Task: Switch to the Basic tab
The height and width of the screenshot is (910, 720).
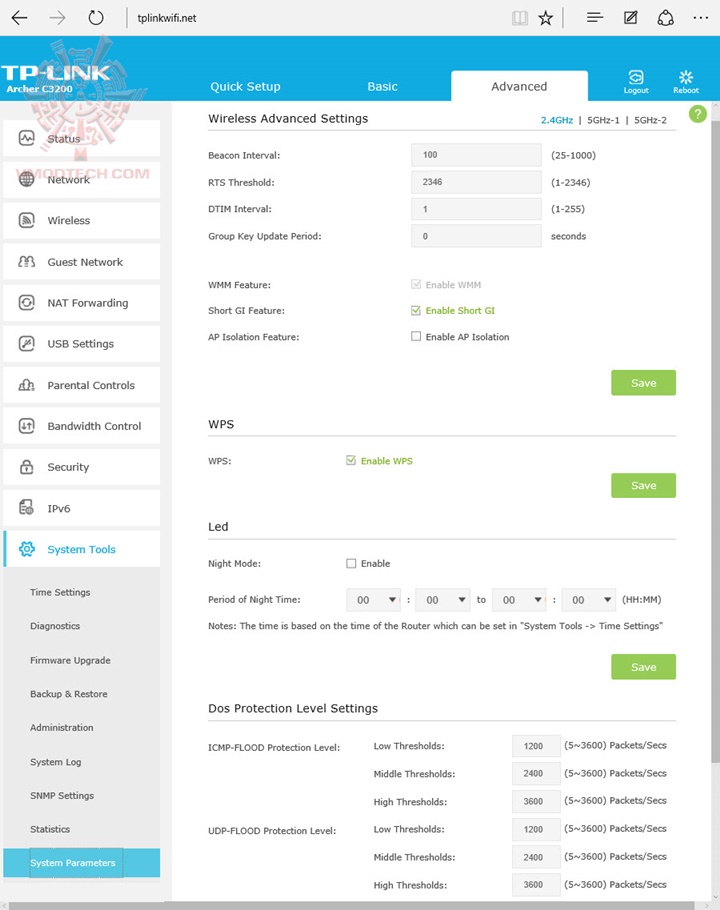Action: [382, 87]
